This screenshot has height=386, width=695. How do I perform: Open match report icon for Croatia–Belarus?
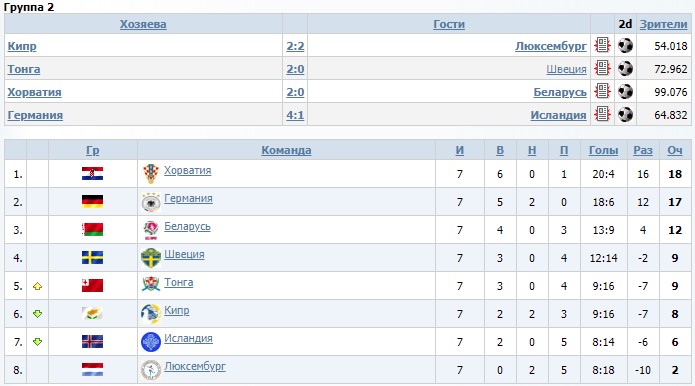point(602,91)
